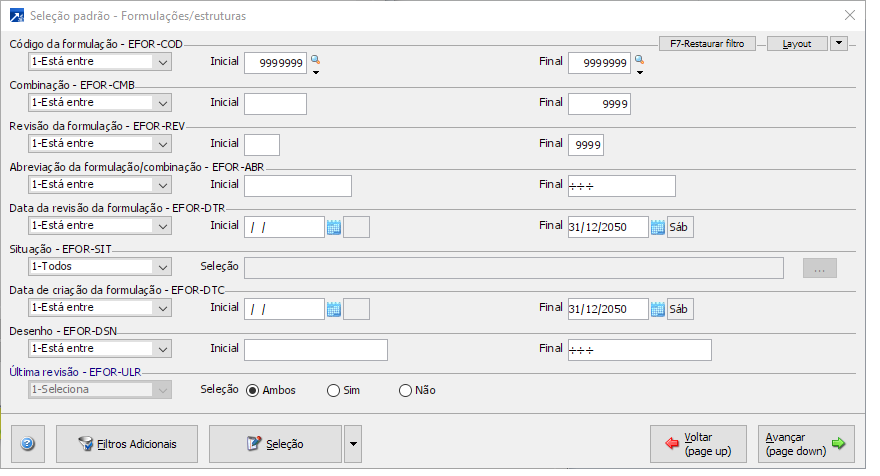
Task: Select the Ambos radio option
Action: point(253,390)
